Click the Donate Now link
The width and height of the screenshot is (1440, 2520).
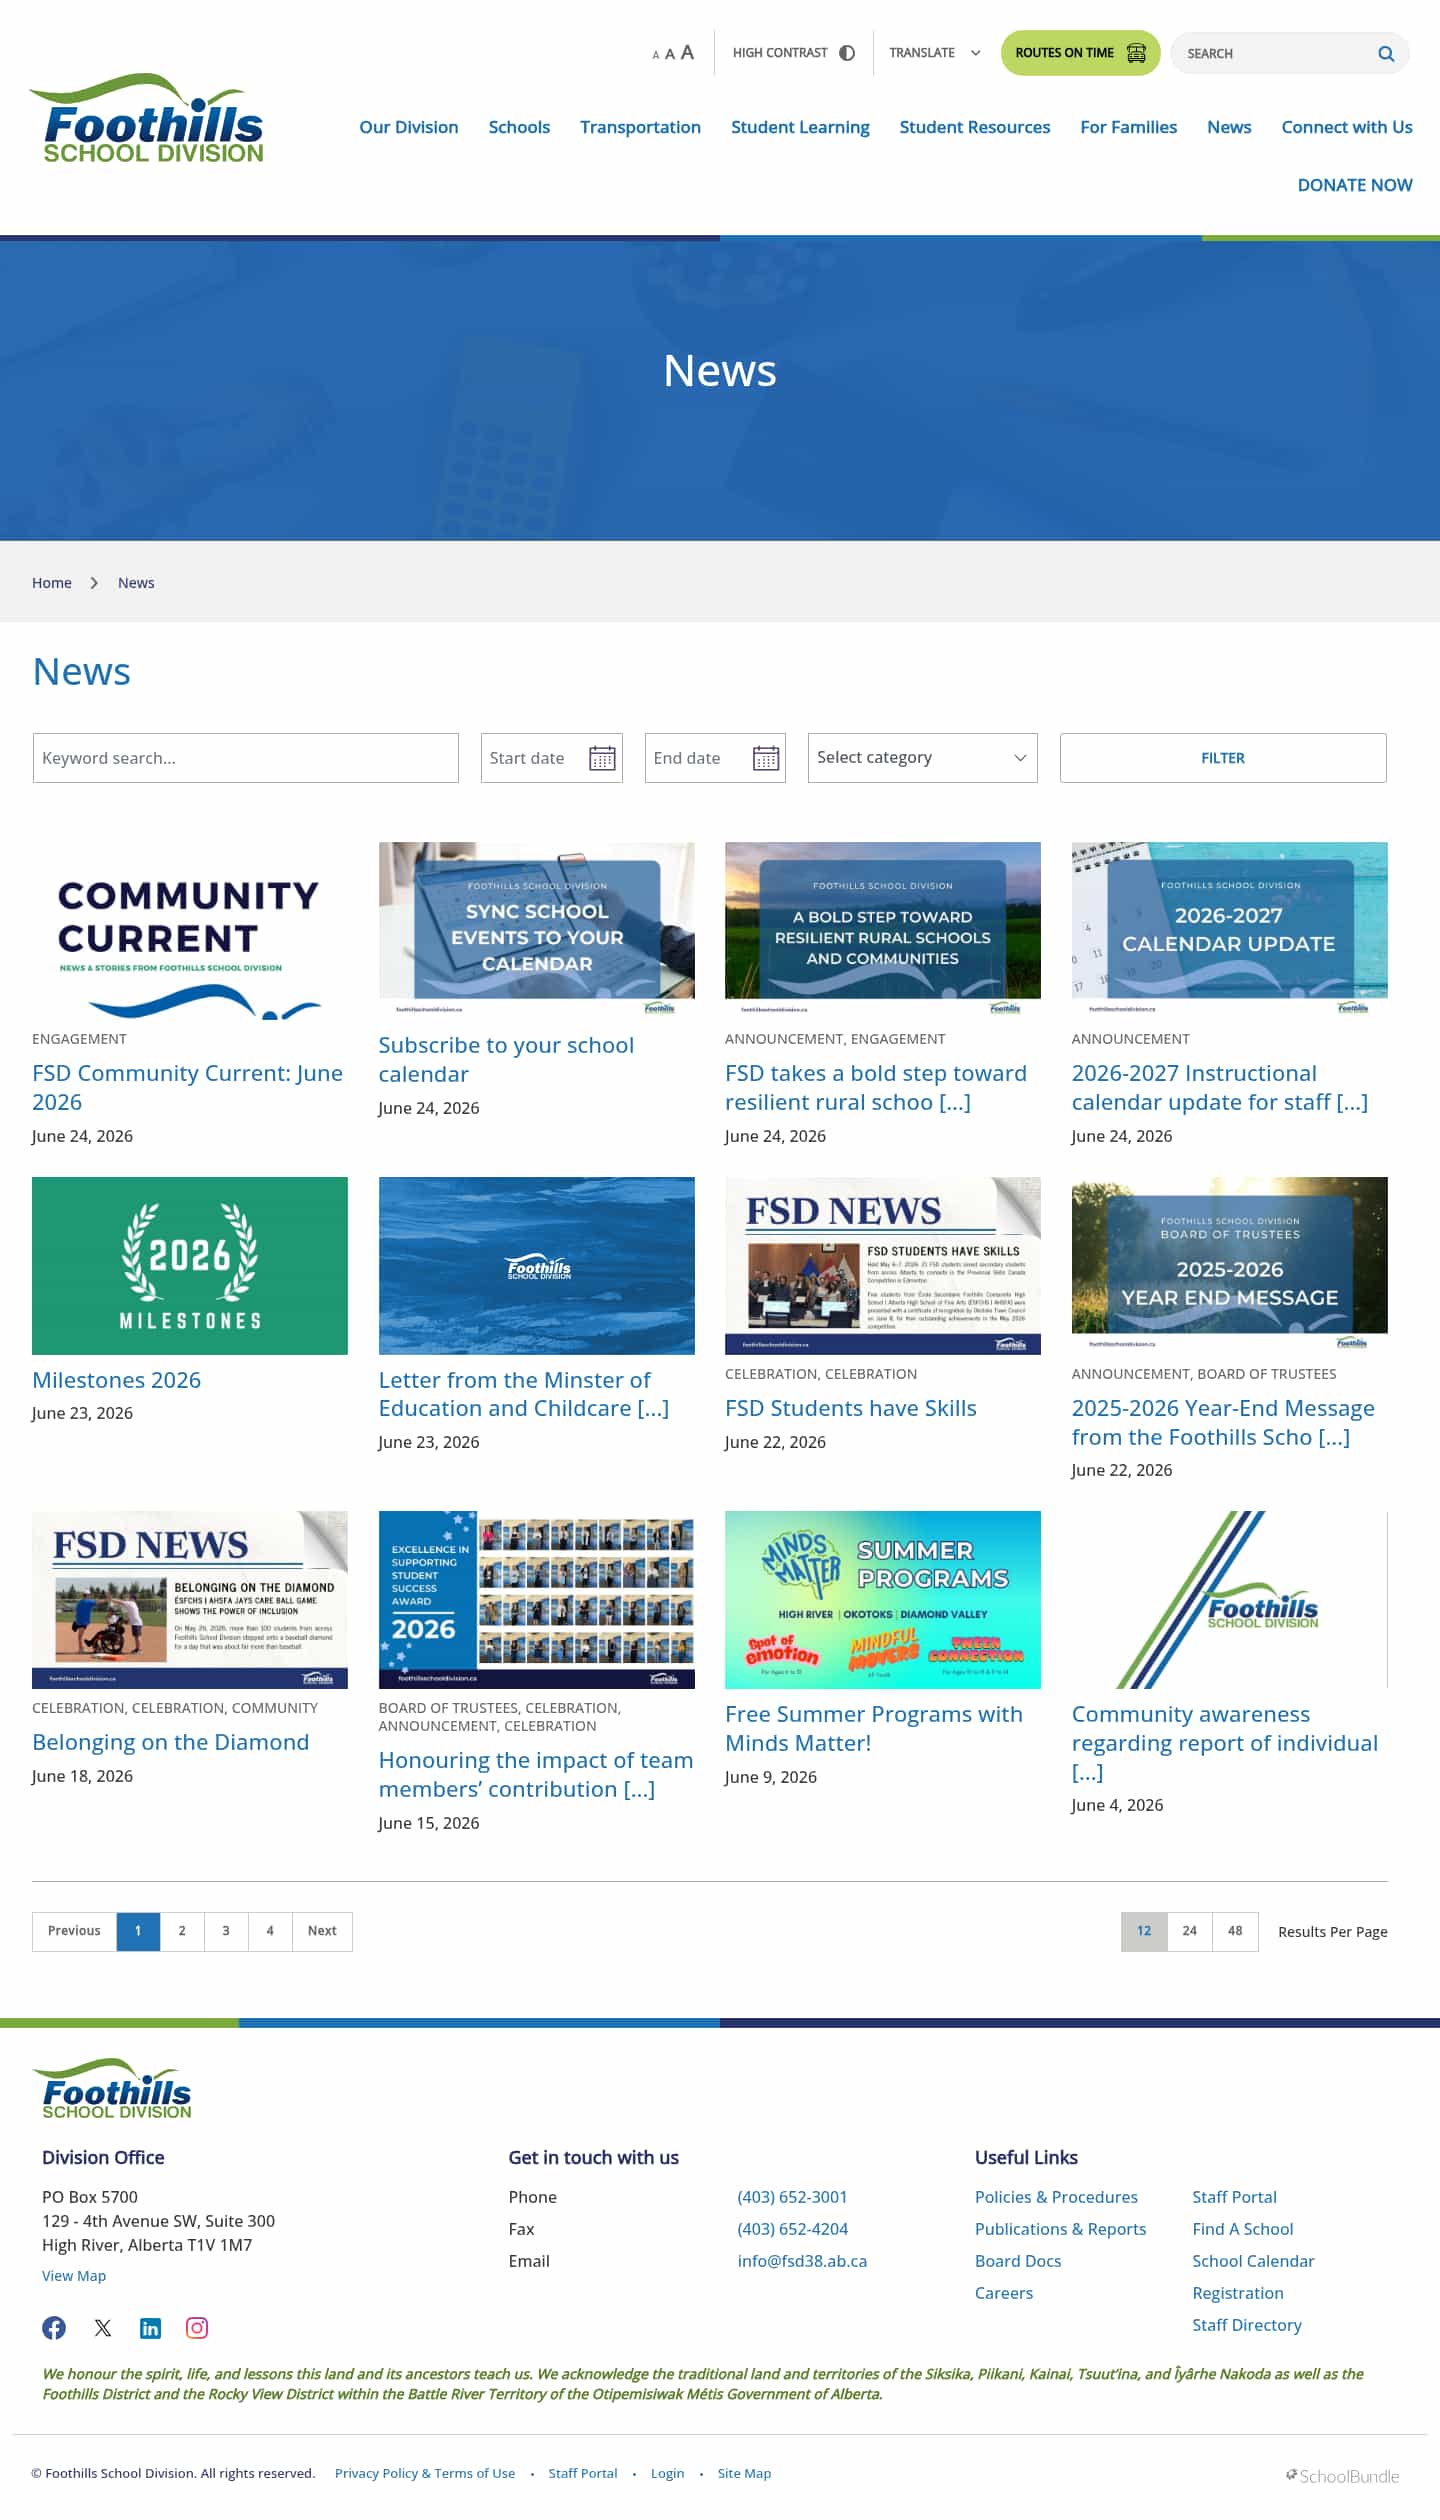click(1355, 185)
